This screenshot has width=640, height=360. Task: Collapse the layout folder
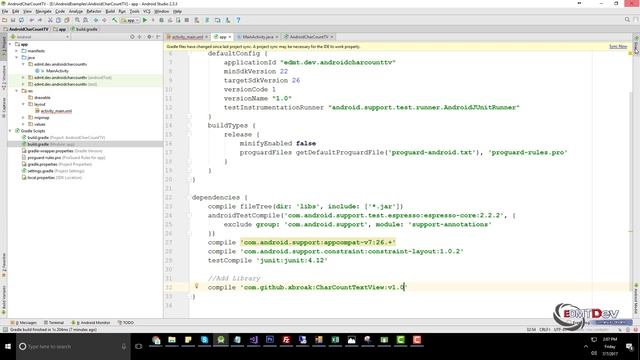point(23,104)
